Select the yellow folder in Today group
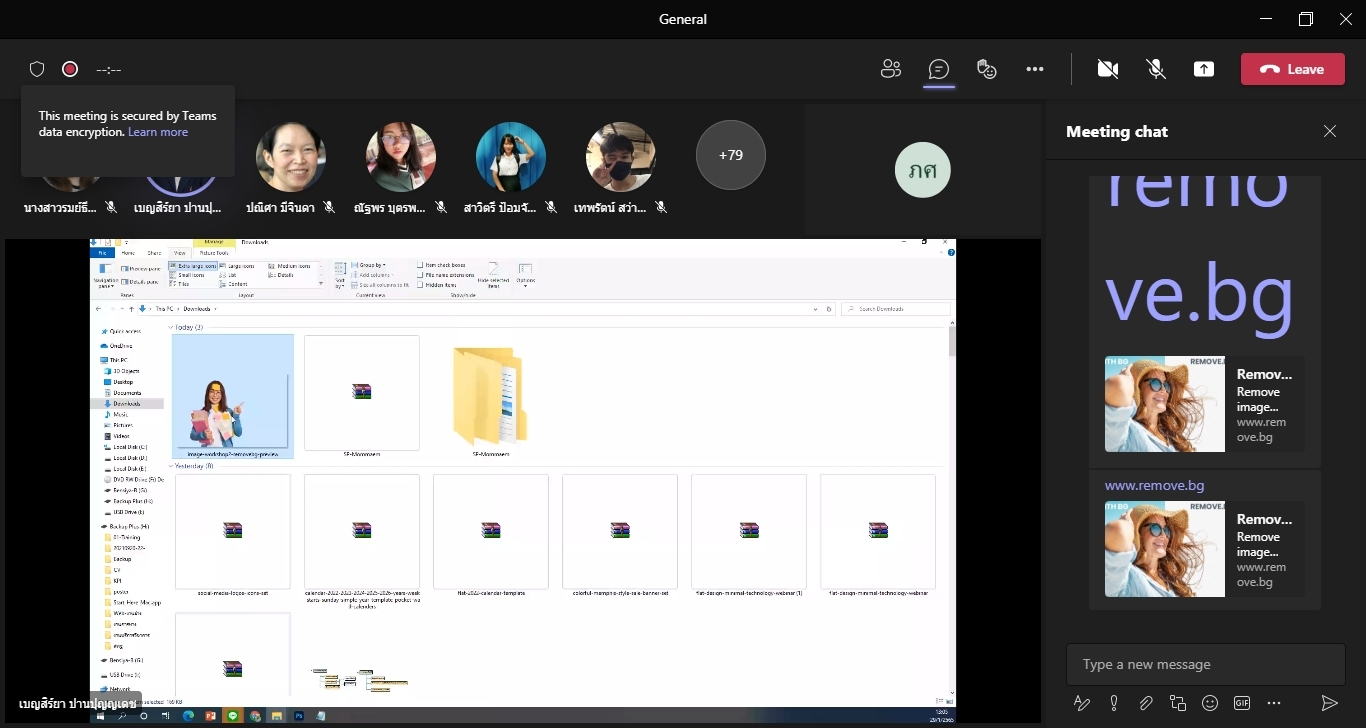 (x=490, y=396)
